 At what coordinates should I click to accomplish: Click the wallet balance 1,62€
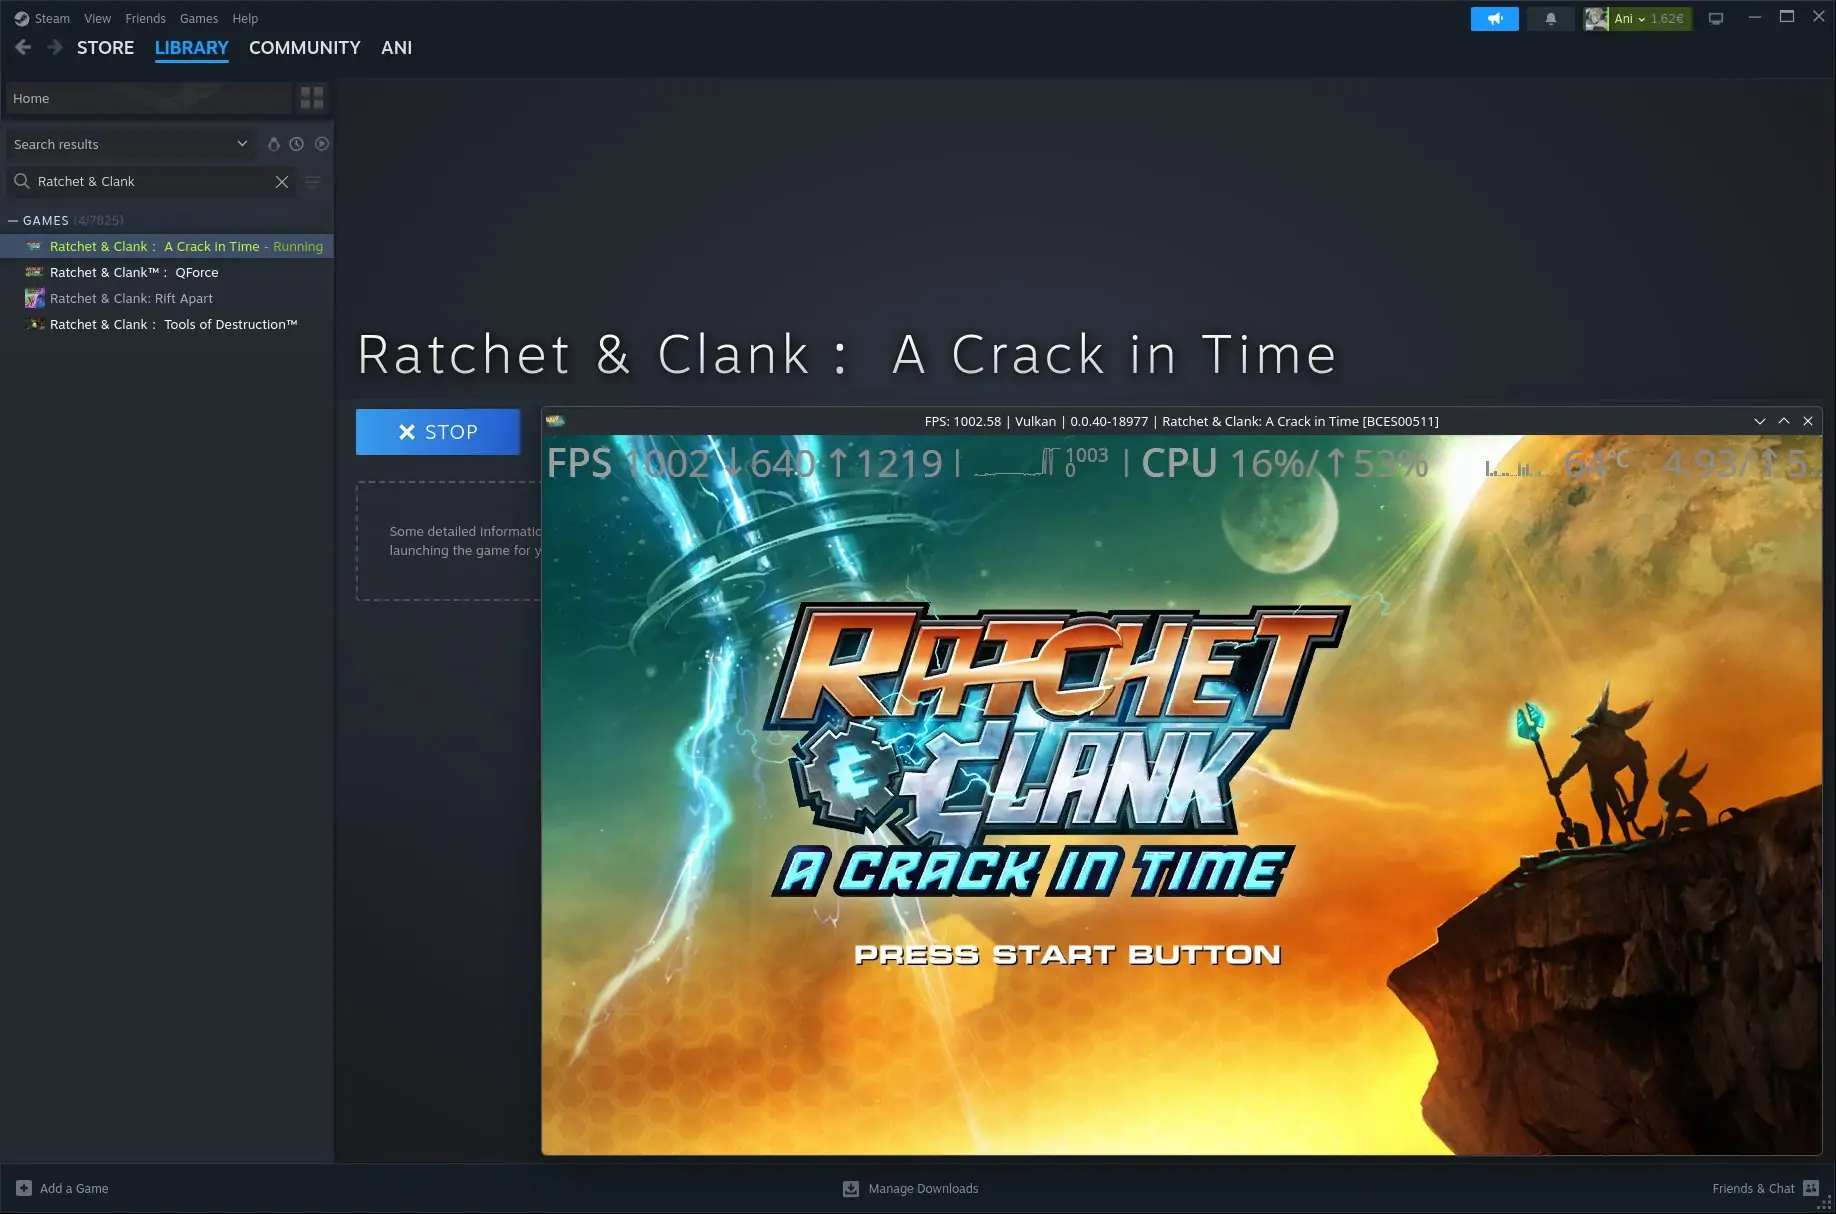pos(1667,18)
